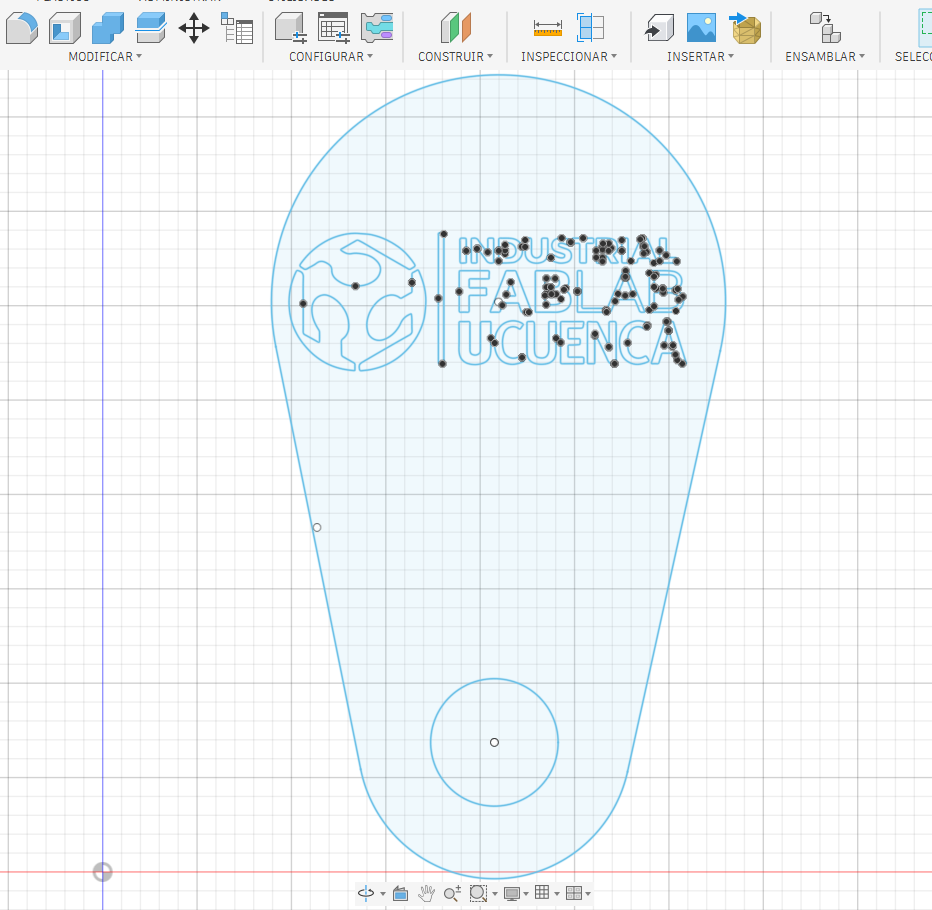Viewport: 932px width, 910px height.
Task: Click the Insert Derive icon
Action: point(659,28)
